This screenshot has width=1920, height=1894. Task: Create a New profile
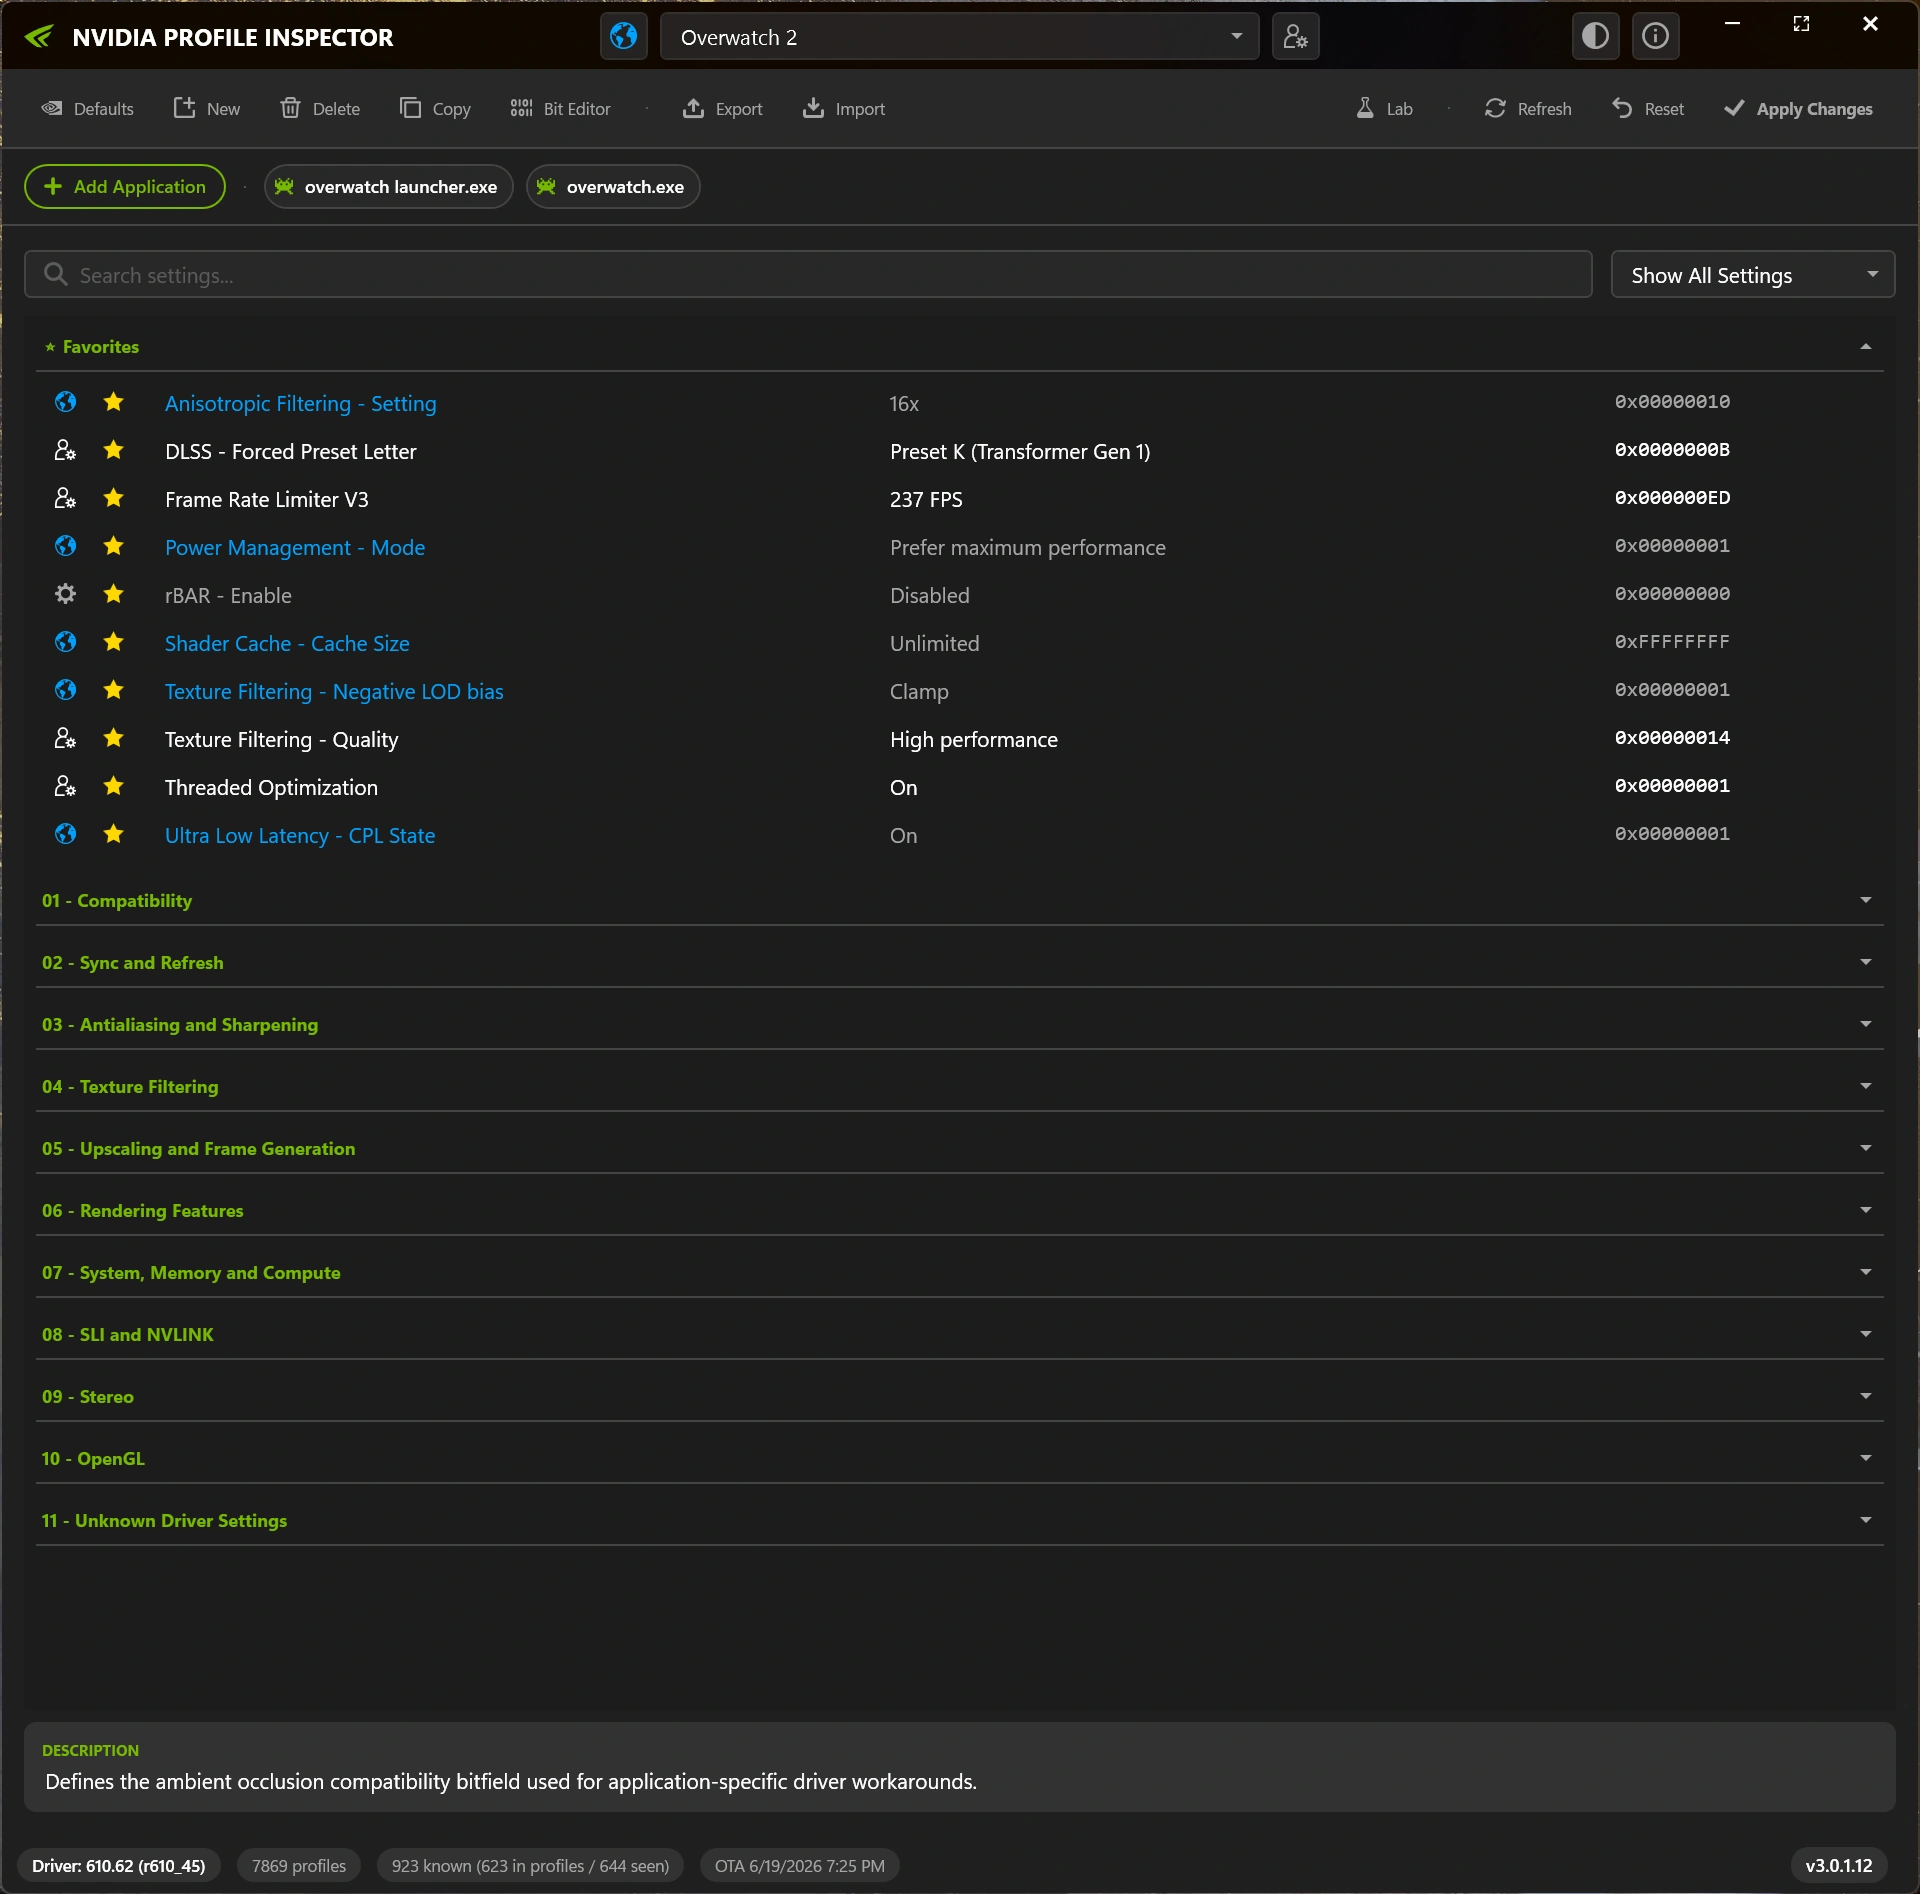point(207,109)
